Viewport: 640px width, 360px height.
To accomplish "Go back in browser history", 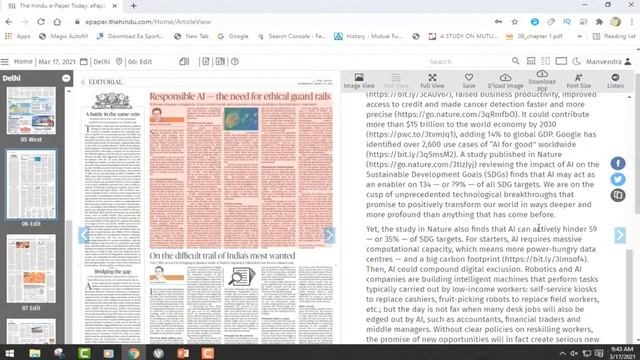I will pyautogui.click(x=9, y=22).
